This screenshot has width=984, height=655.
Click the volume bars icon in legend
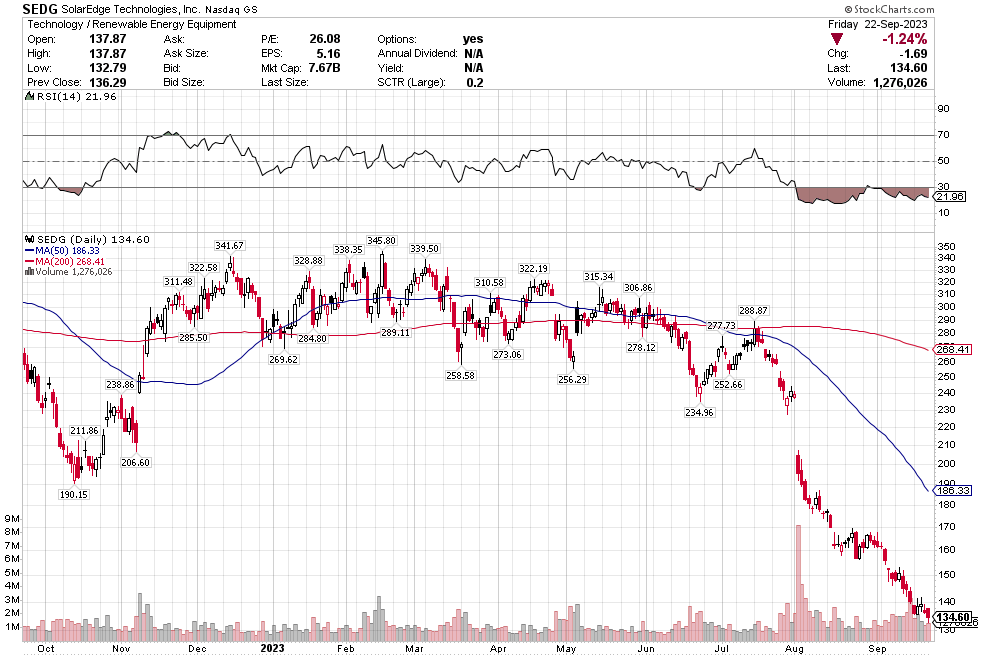(x=29, y=272)
